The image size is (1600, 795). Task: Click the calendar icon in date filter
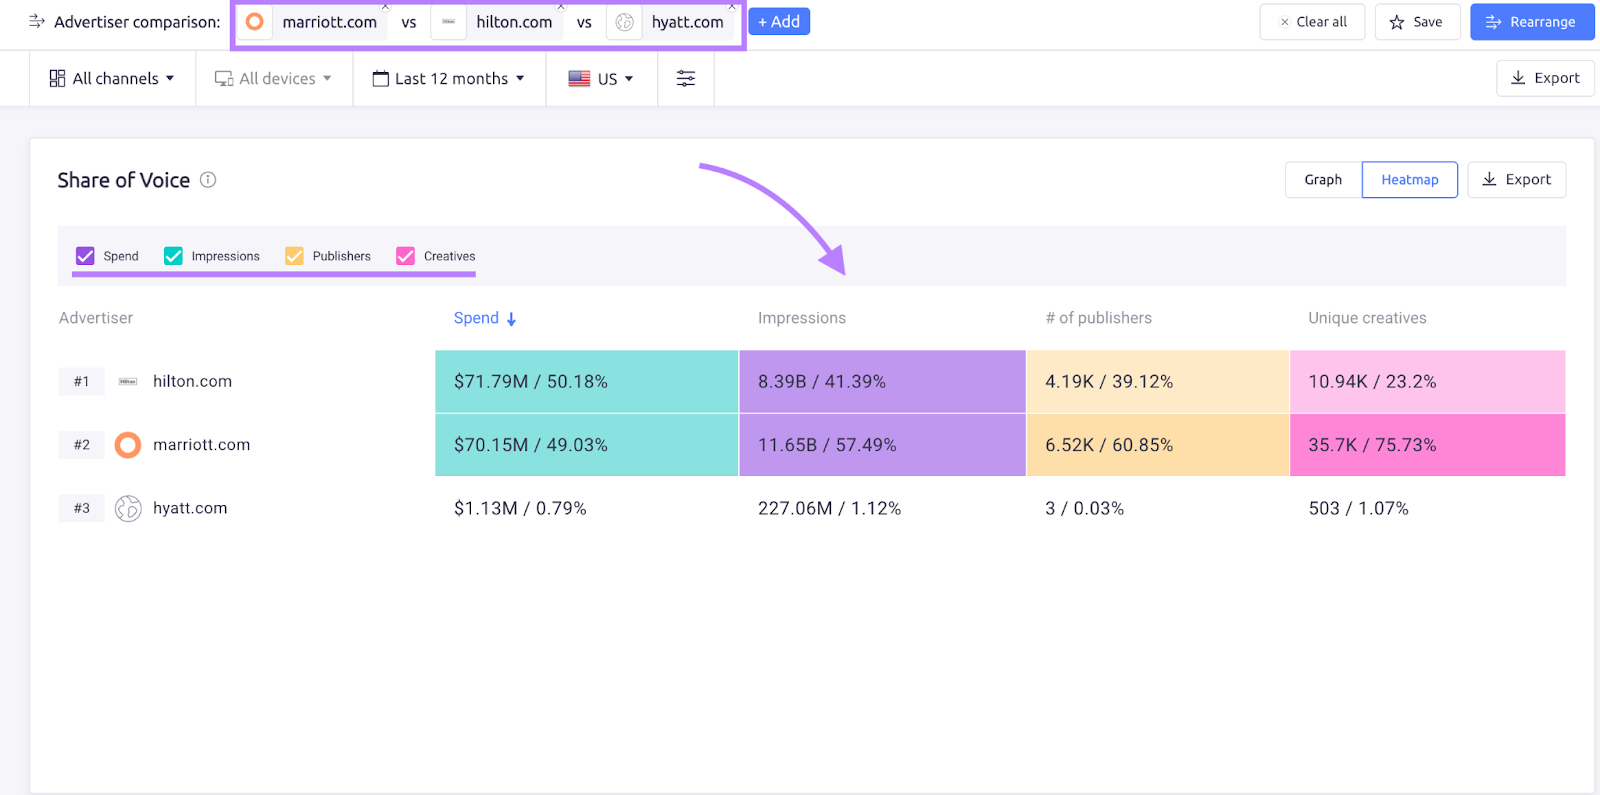pyautogui.click(x=380, y=78)
